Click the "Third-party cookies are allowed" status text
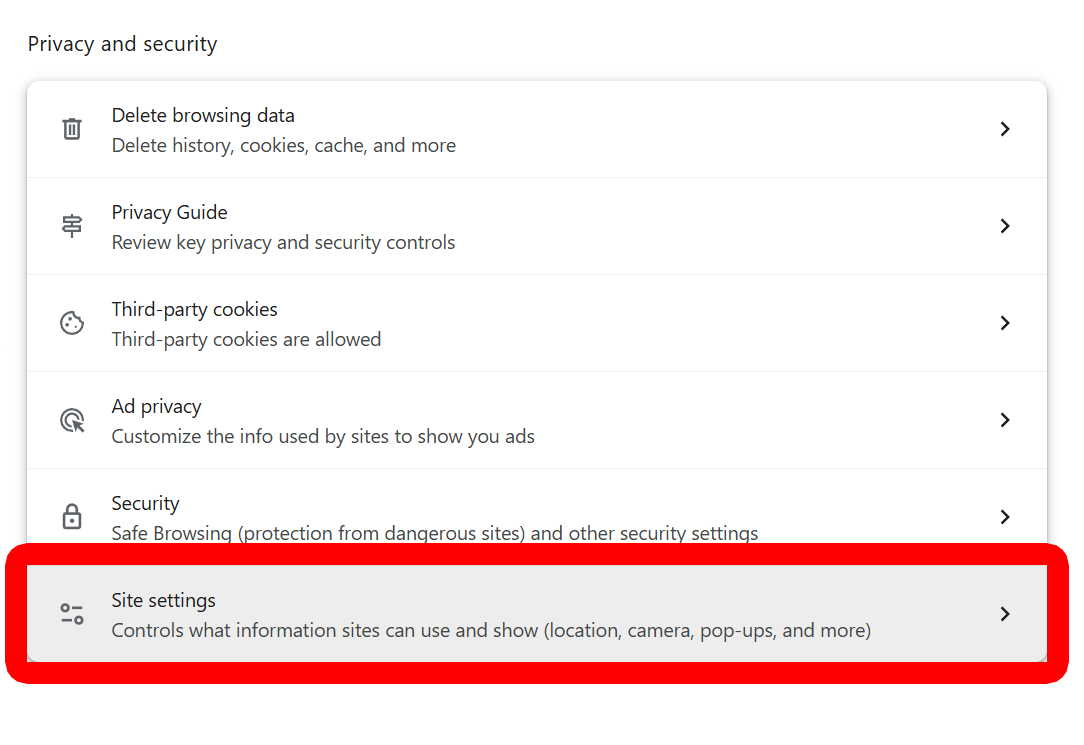The width and height of the screenshot is (1084, 745). pos(246,339)
